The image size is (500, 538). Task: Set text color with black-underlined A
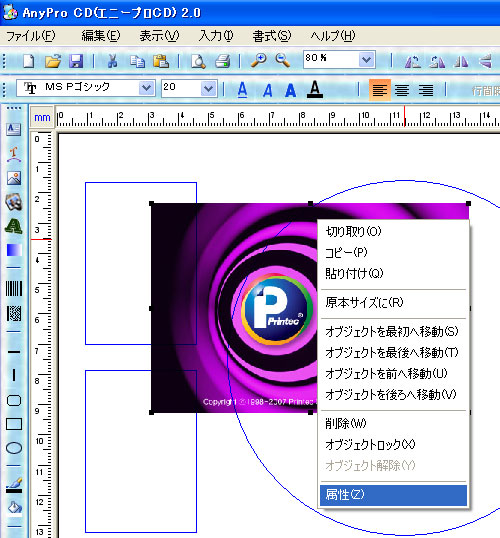point(315,90)
